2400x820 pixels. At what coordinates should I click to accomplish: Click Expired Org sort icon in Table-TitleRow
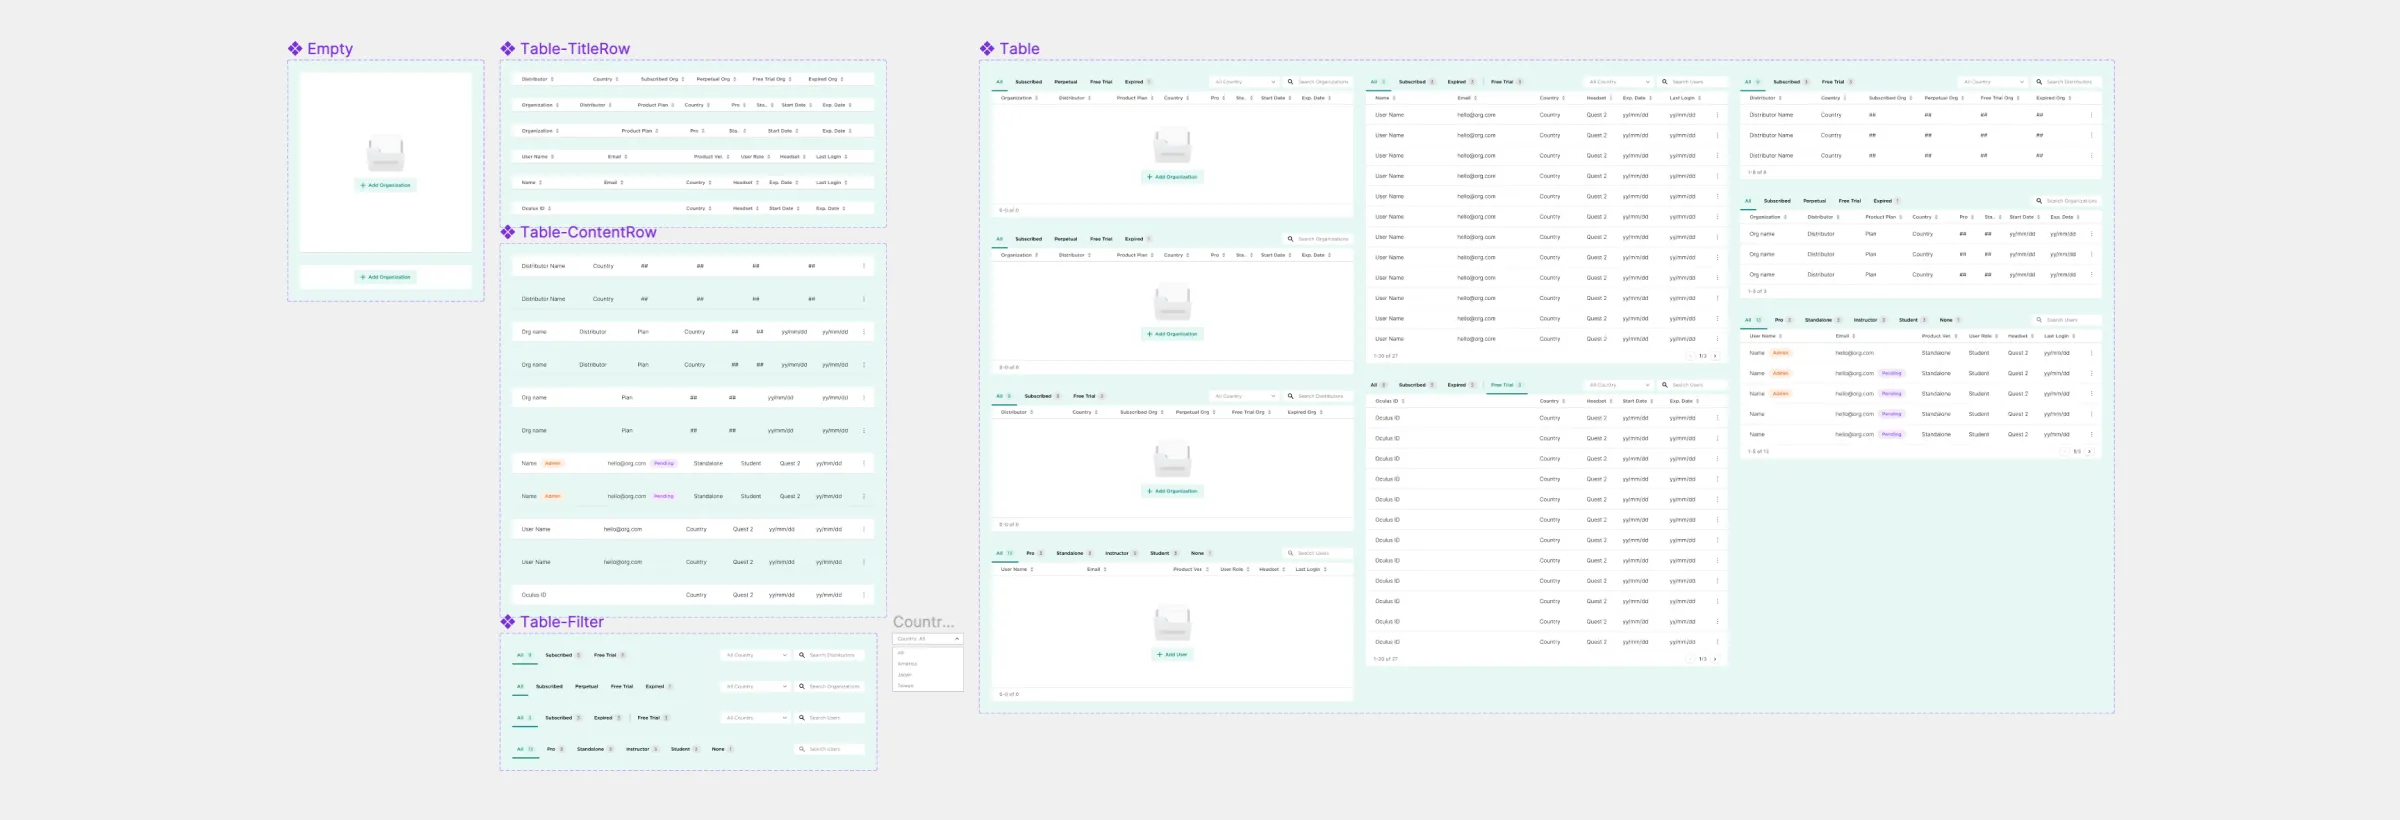(842, 79)
